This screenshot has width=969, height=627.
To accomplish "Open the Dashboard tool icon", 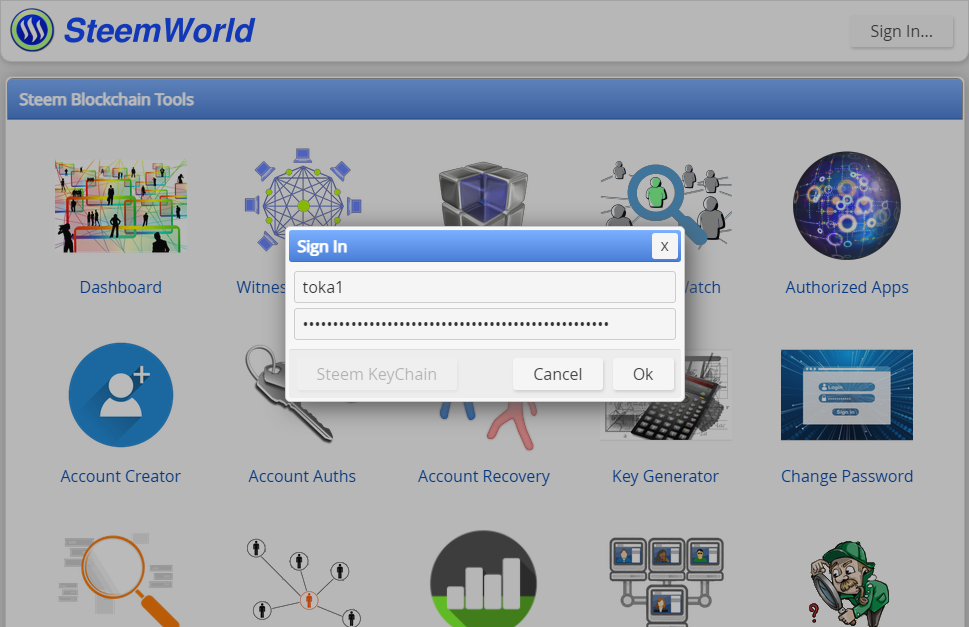I will click(121, 206).
